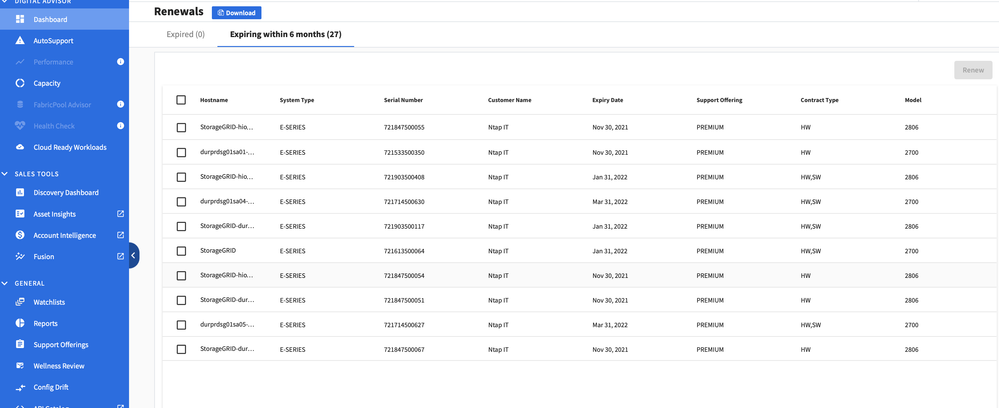Click the Discovery Dashboard icon
The image size is (999, 408).
pos(20,192)
